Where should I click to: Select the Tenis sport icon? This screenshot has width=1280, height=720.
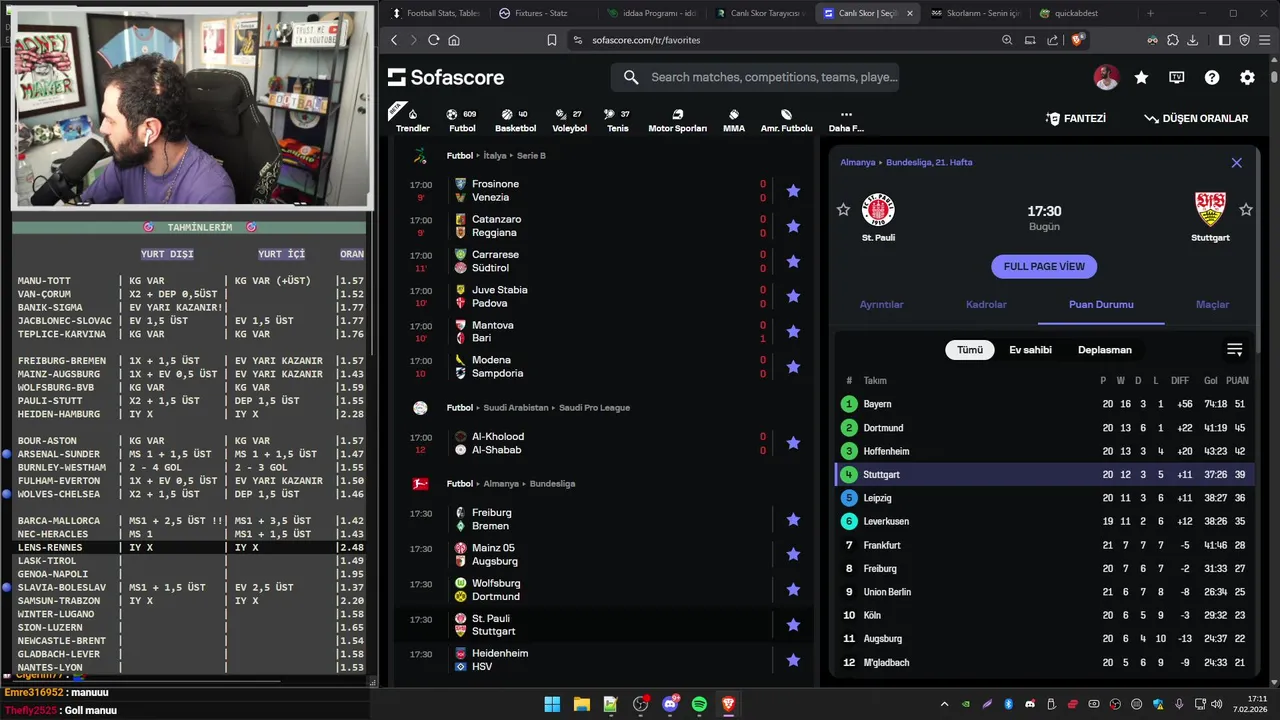pos(618,120)
